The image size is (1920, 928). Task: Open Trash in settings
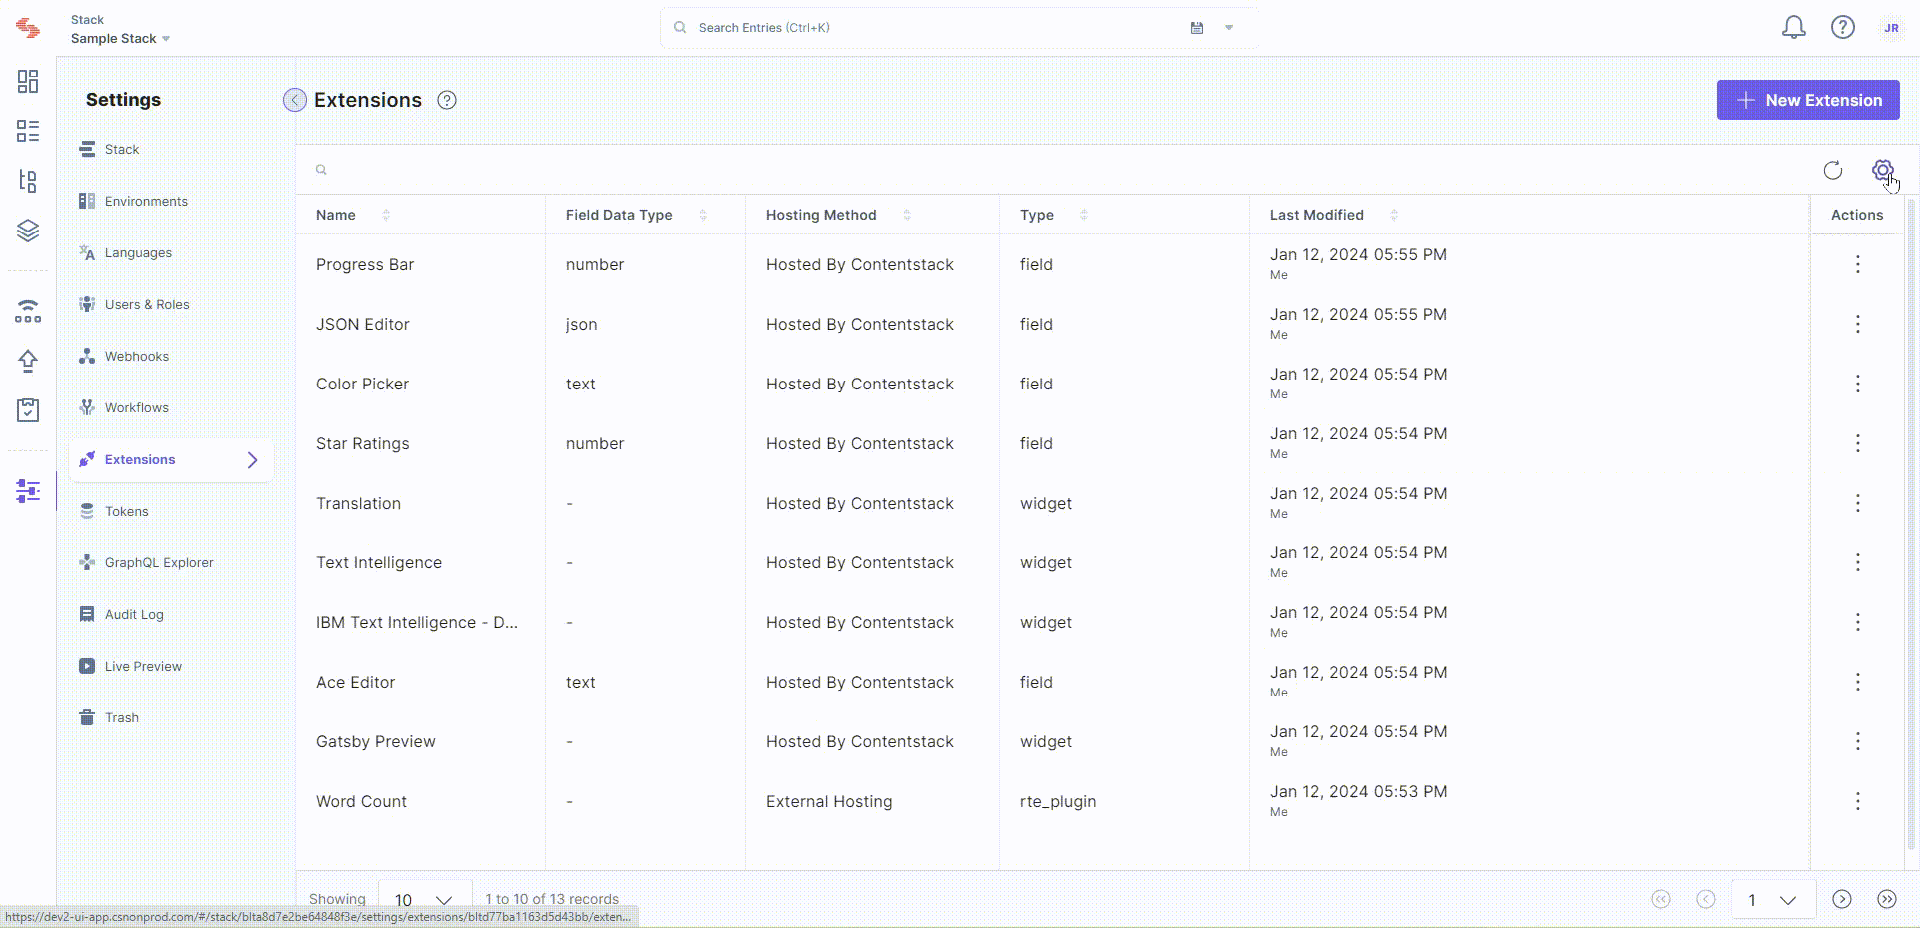click(171, 717)
